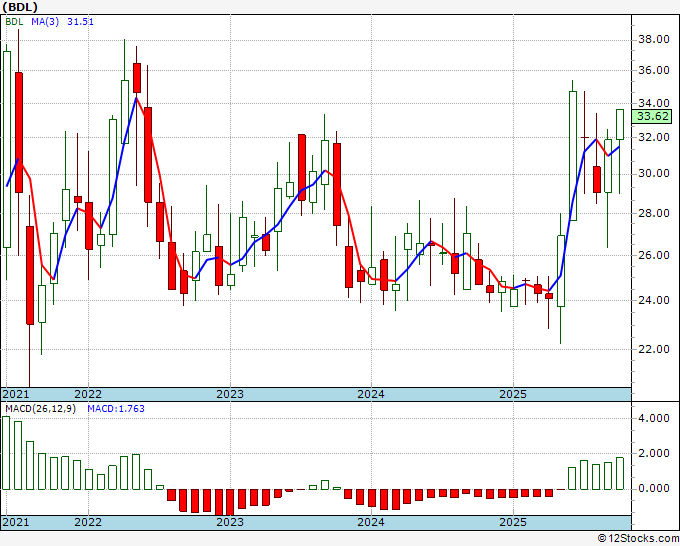
Task: Click the MA(3) legend label
Action: pos(45,22)
